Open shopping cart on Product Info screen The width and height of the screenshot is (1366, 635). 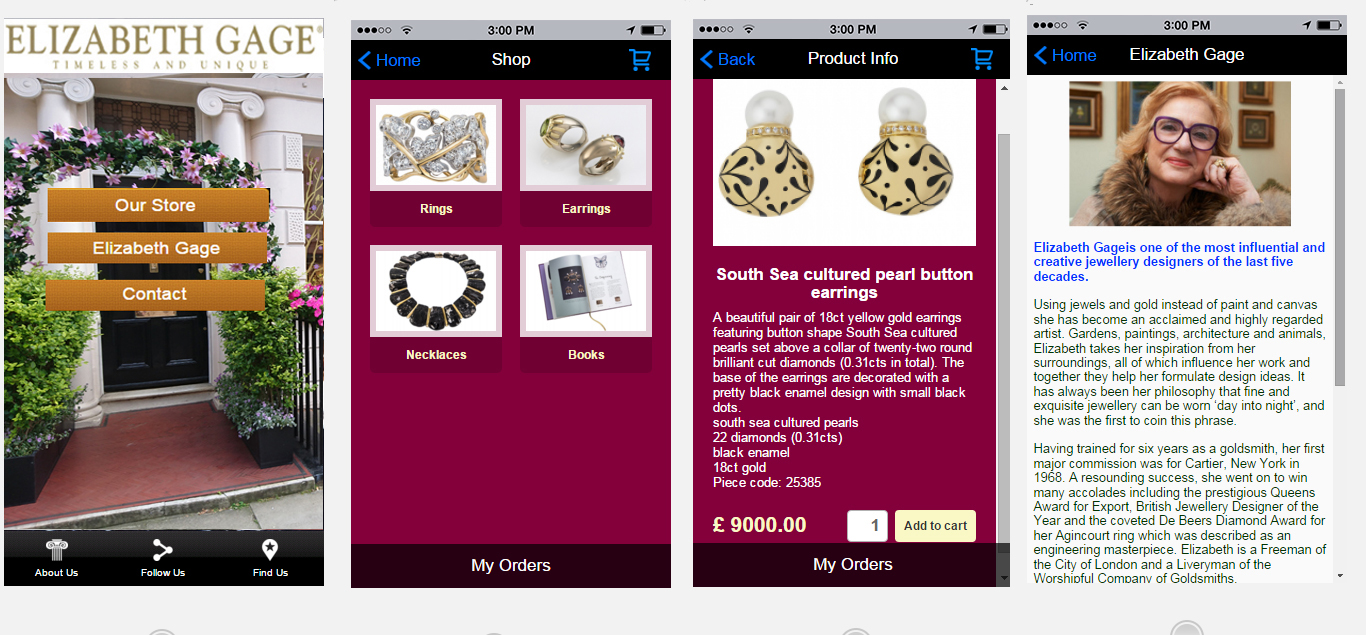[x=982, y=58]
